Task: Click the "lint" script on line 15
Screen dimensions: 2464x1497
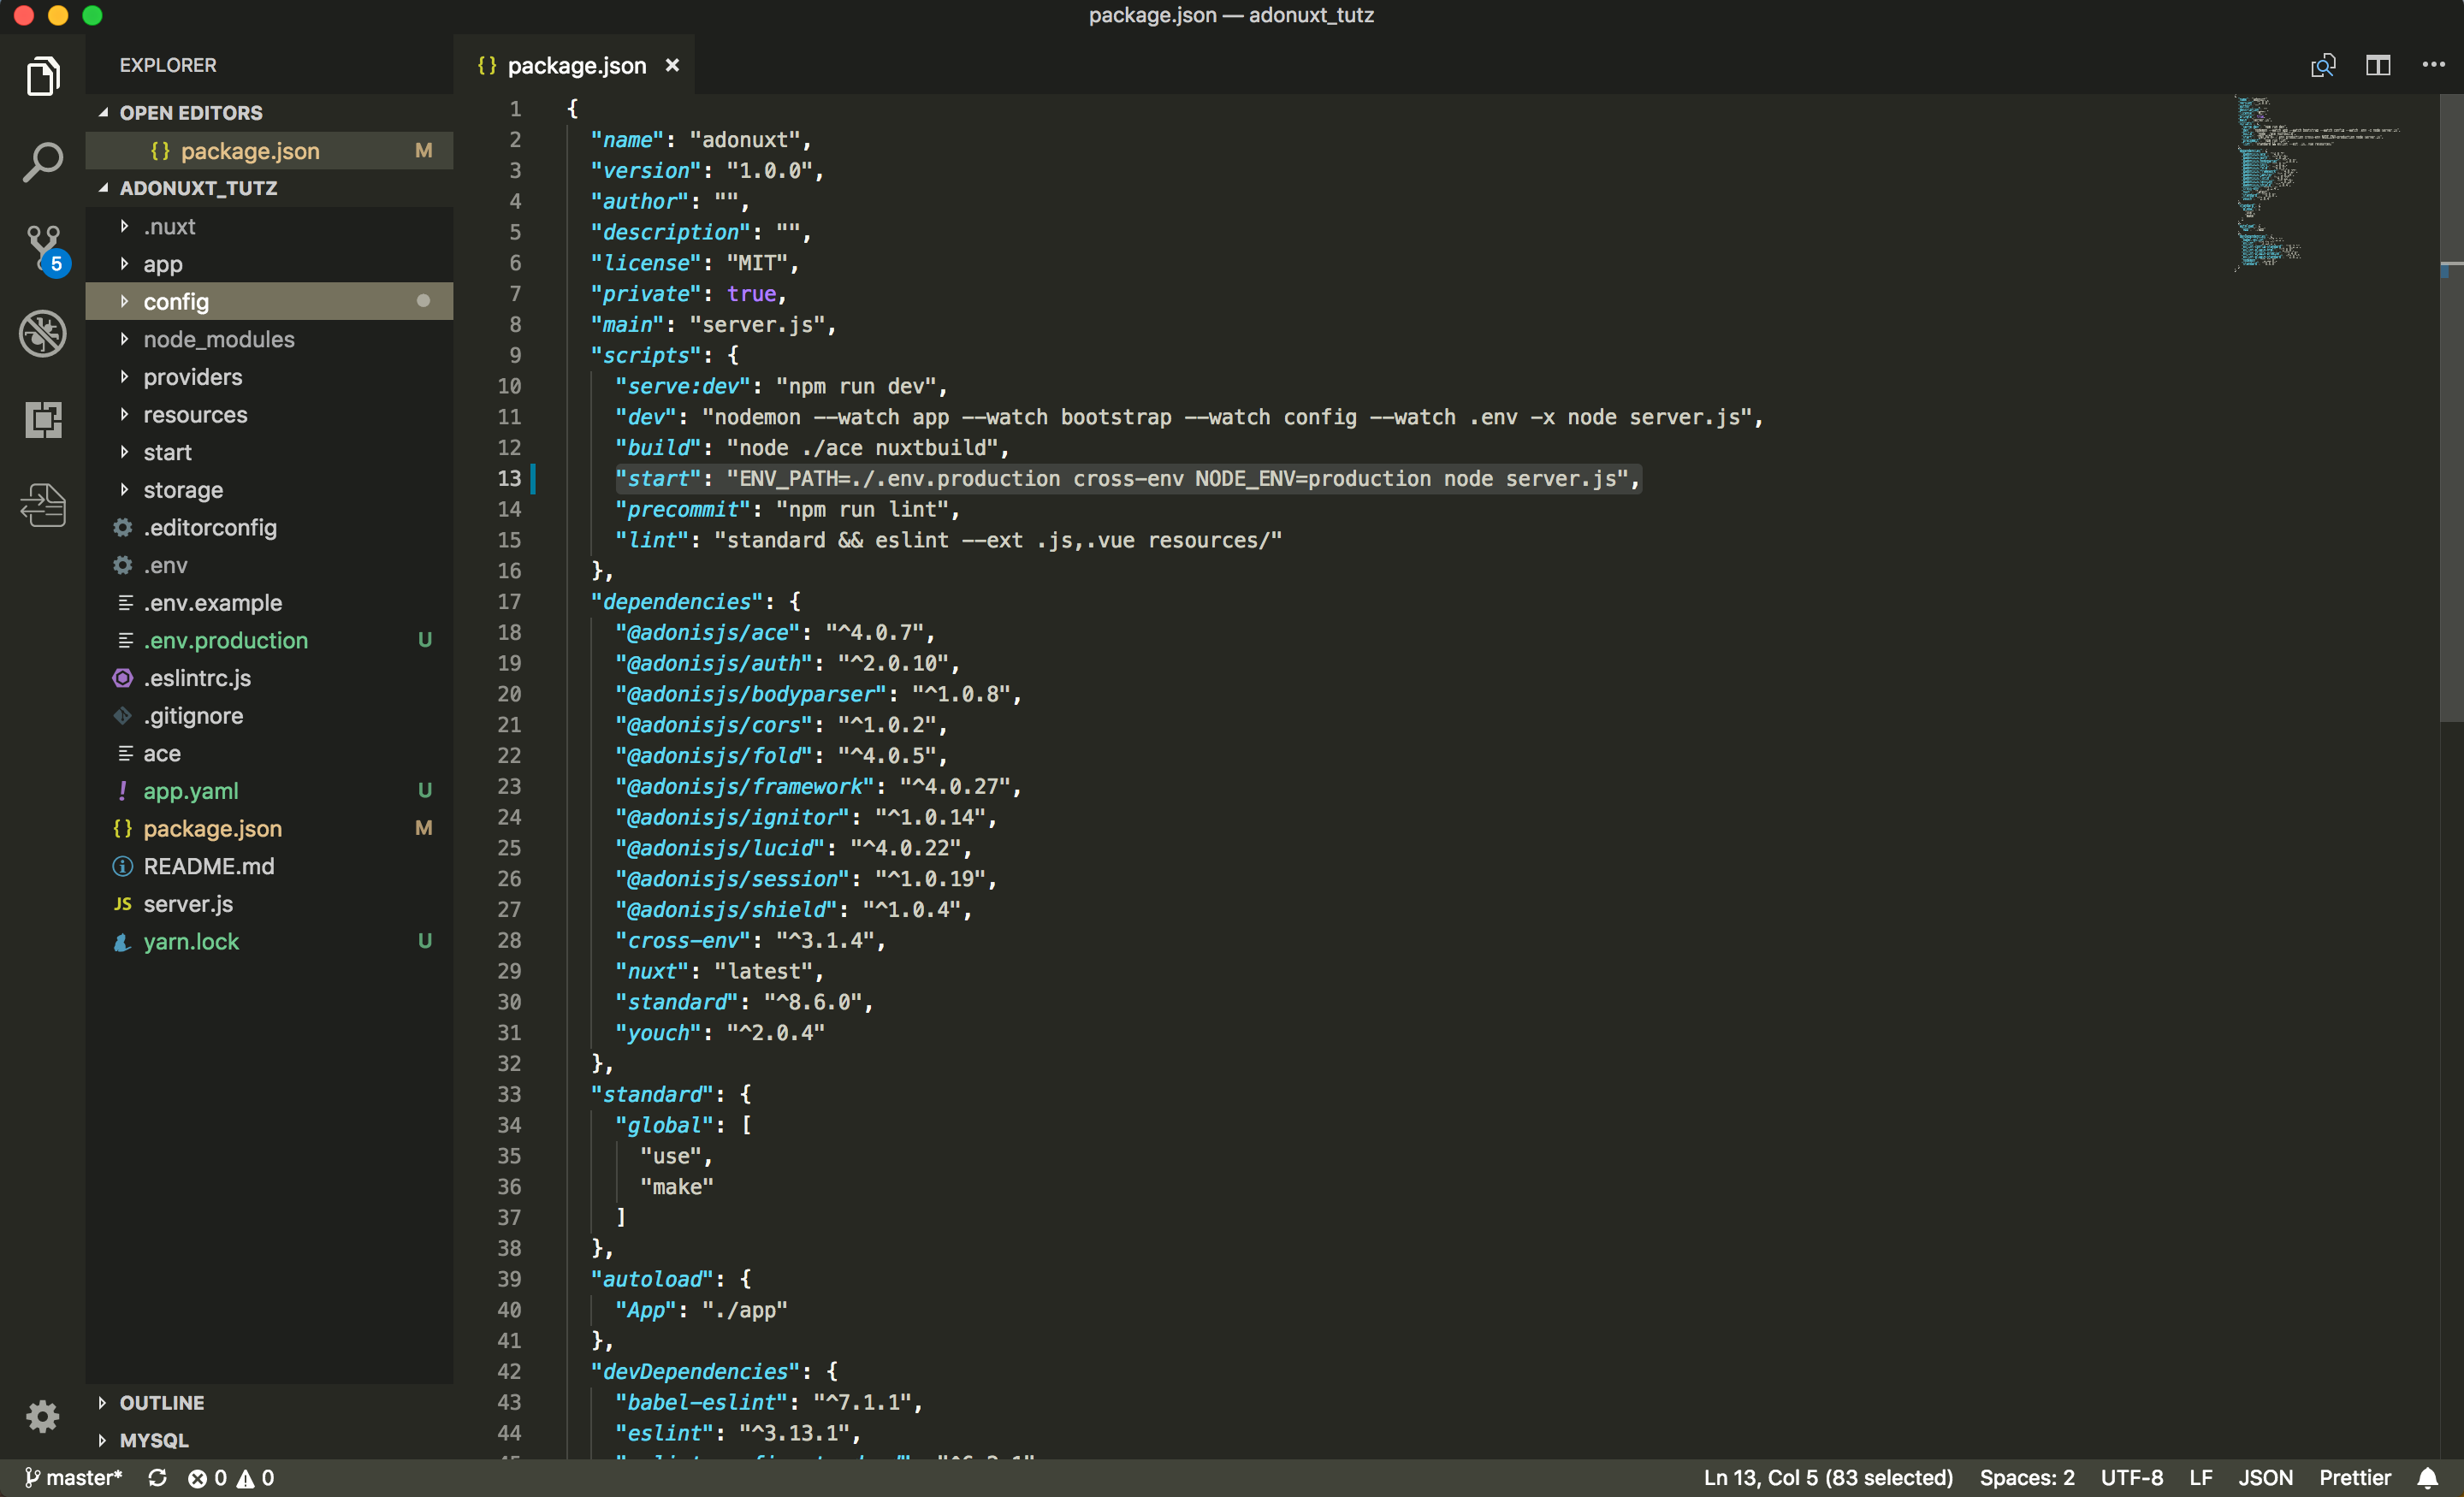Action: point(948,541)
